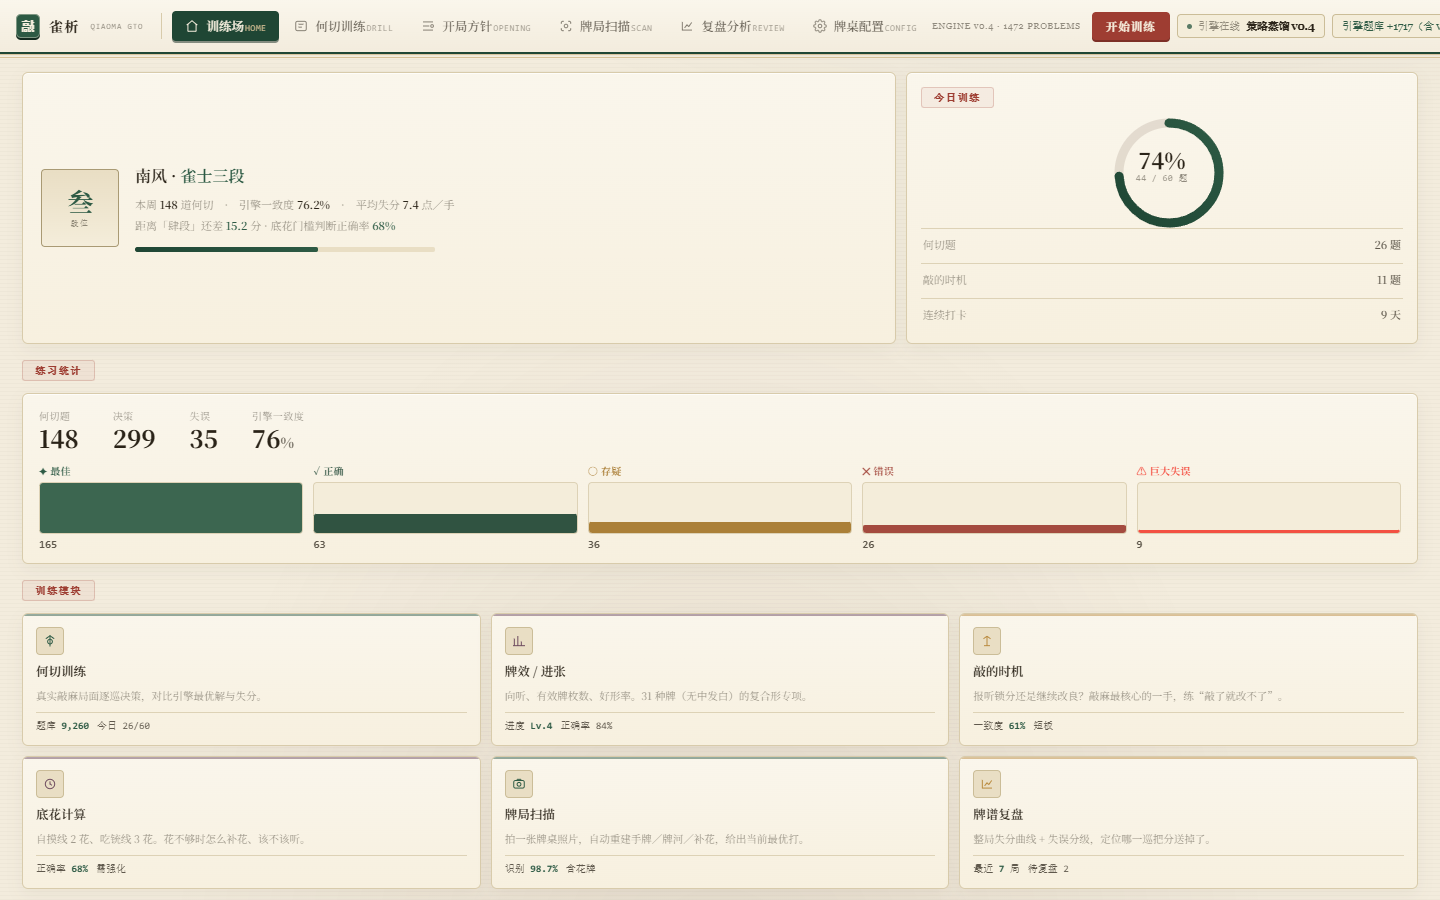Click the 错误 bar showing 26

[994, 508]
